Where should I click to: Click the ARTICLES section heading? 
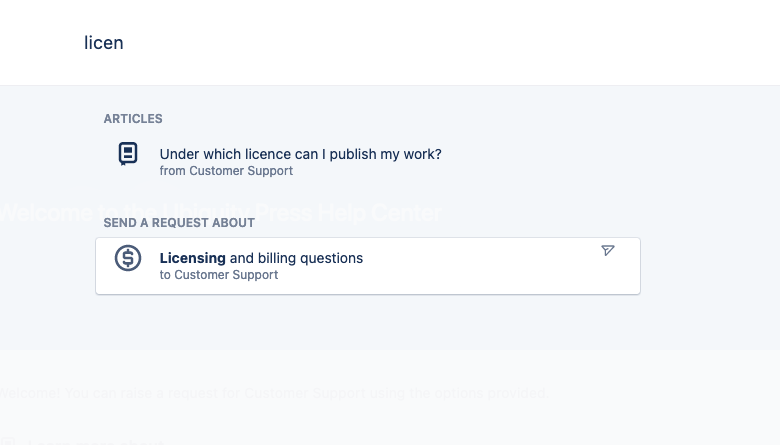[133, 119]
